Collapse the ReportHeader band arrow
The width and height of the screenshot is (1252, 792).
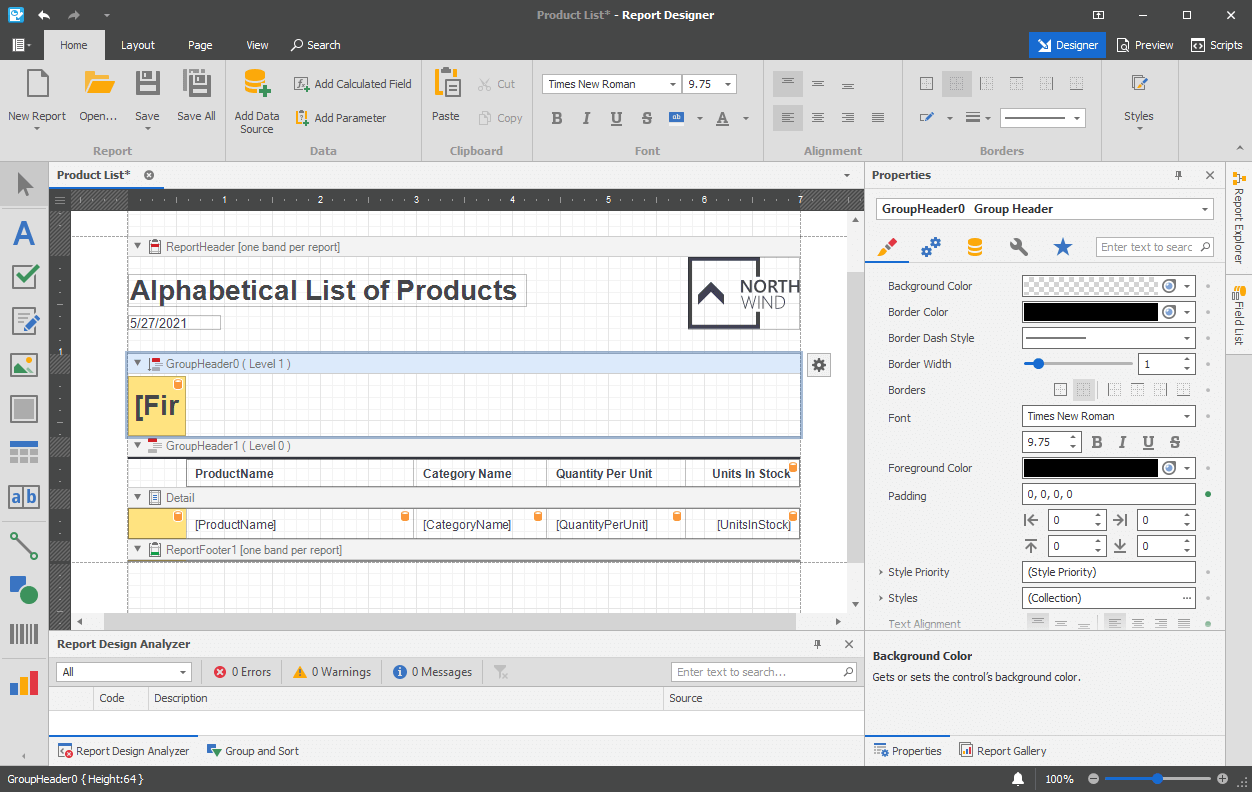click(x=137, y=246)
